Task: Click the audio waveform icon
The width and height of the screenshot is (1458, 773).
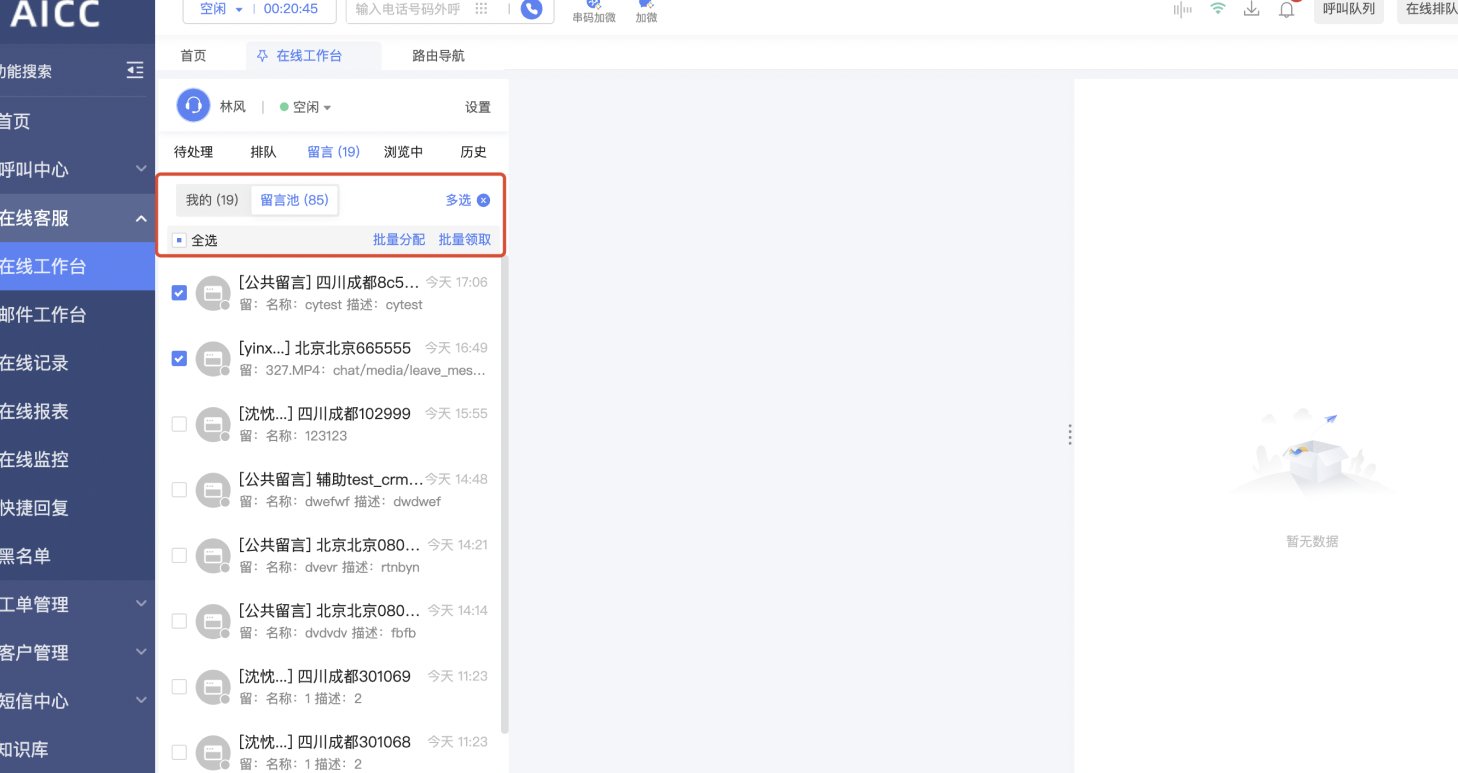Action: point(1184,9)
